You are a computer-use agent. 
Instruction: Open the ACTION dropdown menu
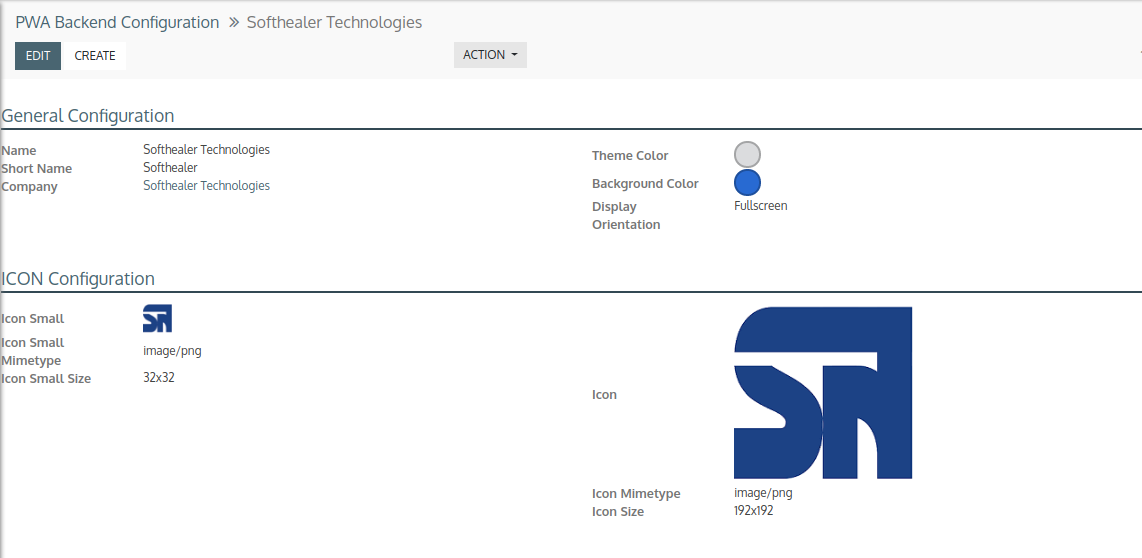pos(490,55)
